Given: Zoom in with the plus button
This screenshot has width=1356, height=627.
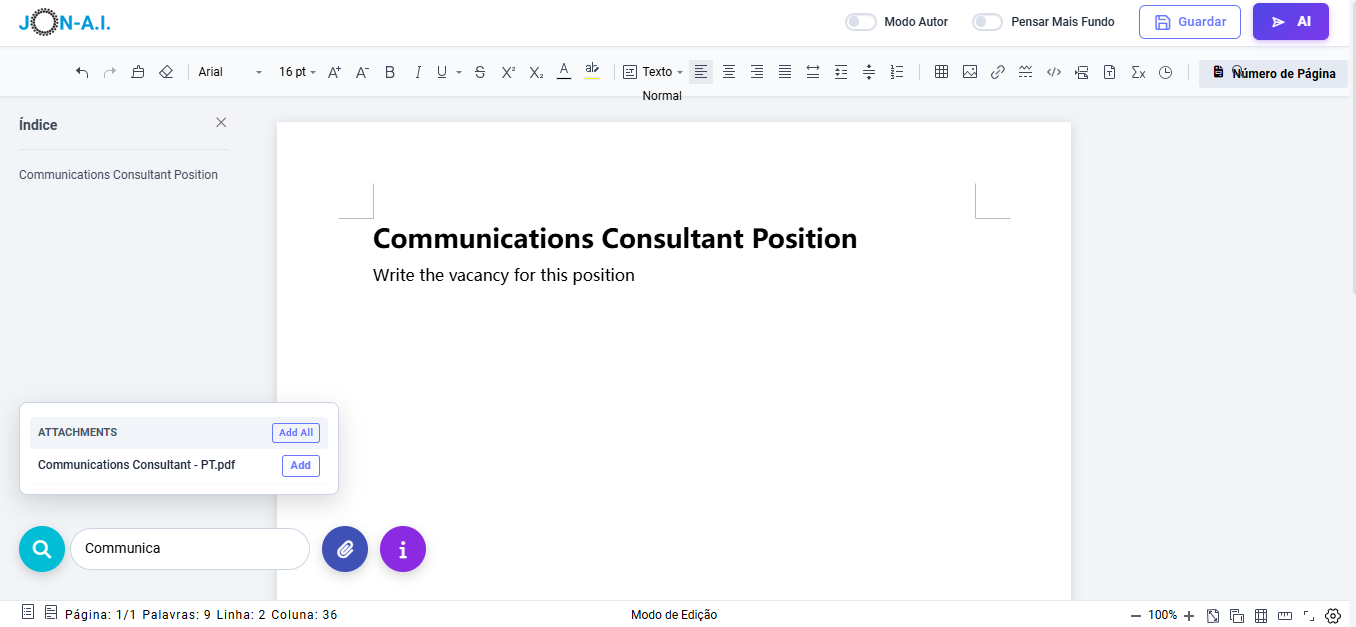Looking at the screenshot, I should click(x=1189, y=616).
